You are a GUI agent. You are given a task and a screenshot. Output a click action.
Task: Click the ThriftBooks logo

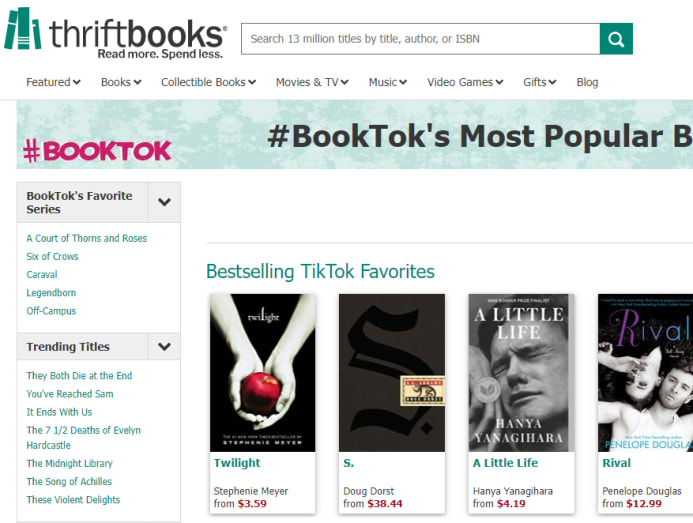pos(115,35)
